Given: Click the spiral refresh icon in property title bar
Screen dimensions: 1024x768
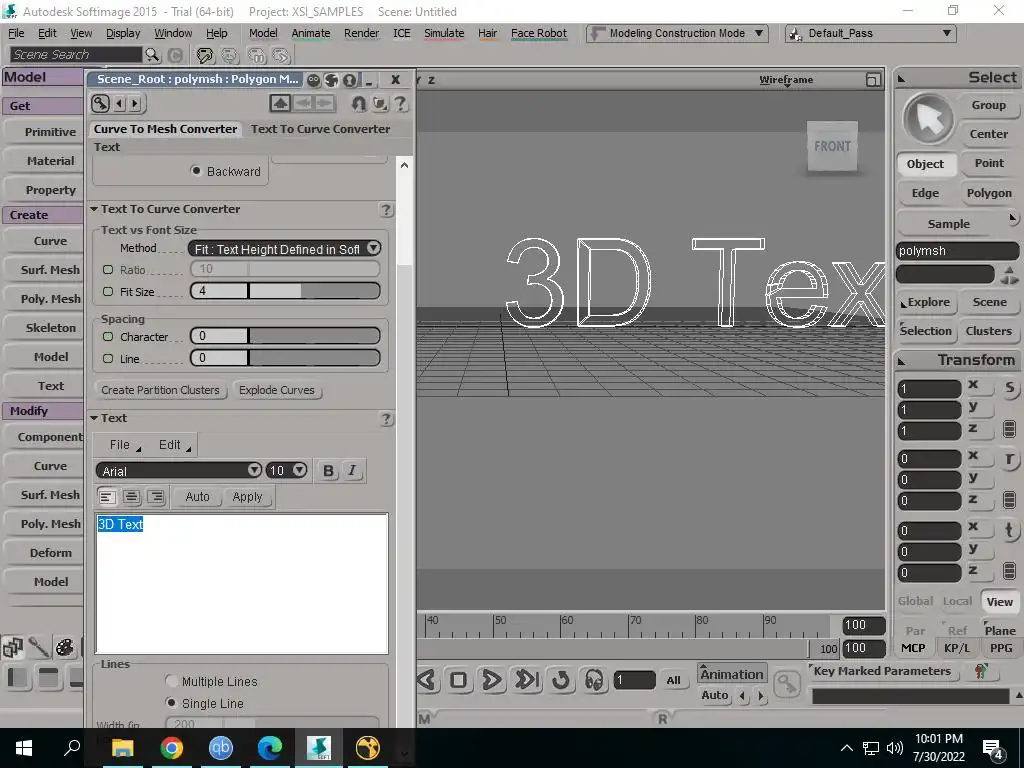Looking at the screenshot, I should point(332,80).
